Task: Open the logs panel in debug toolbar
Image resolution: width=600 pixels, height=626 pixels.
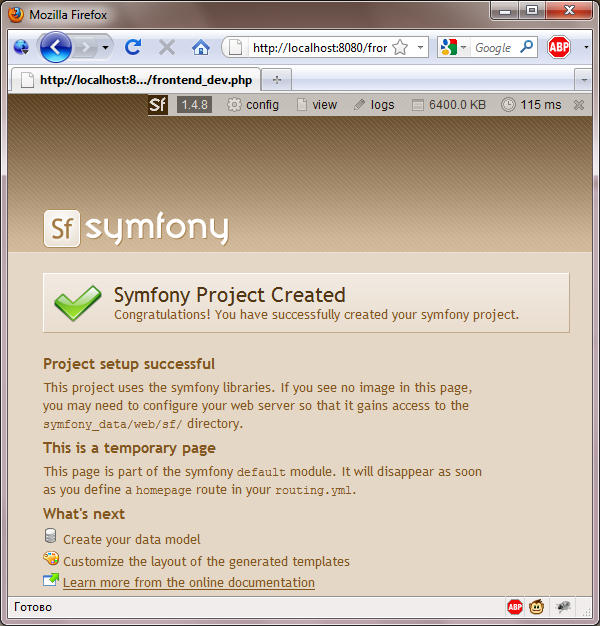Action: pos(374,105)
